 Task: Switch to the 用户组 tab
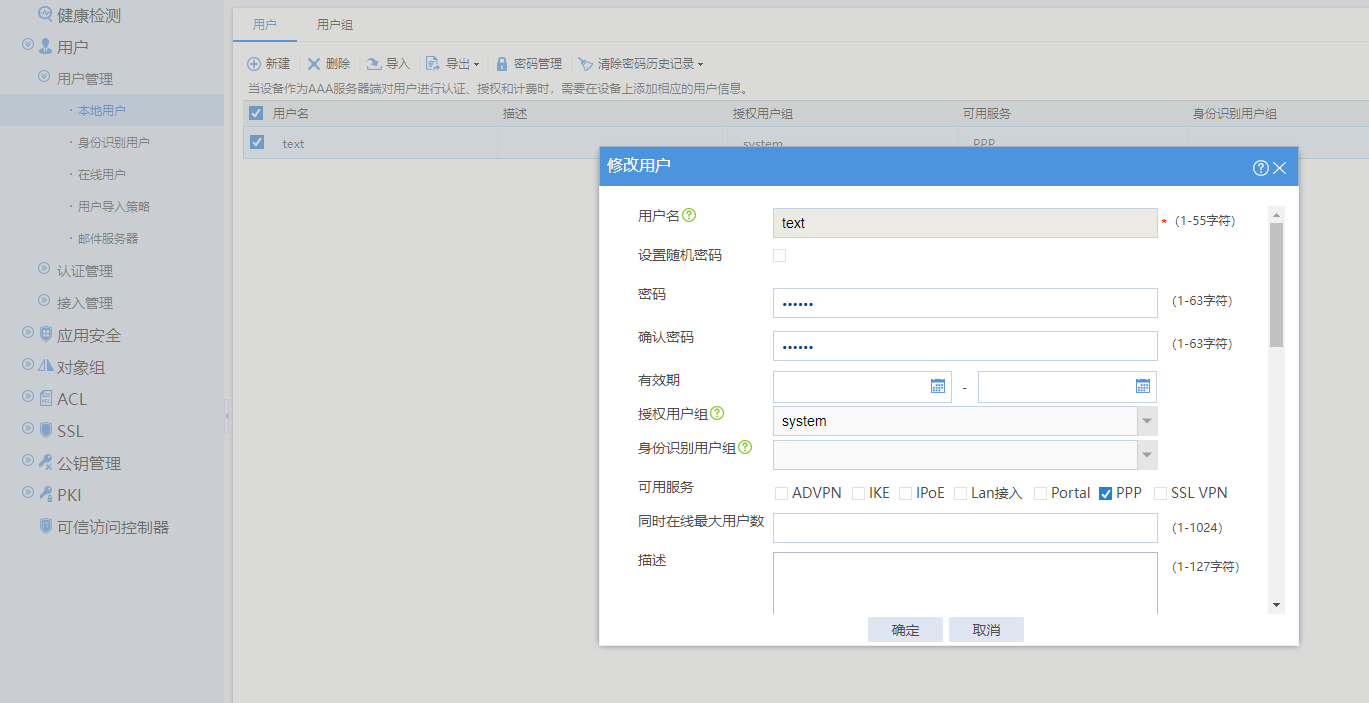click(x=335, y=24)
